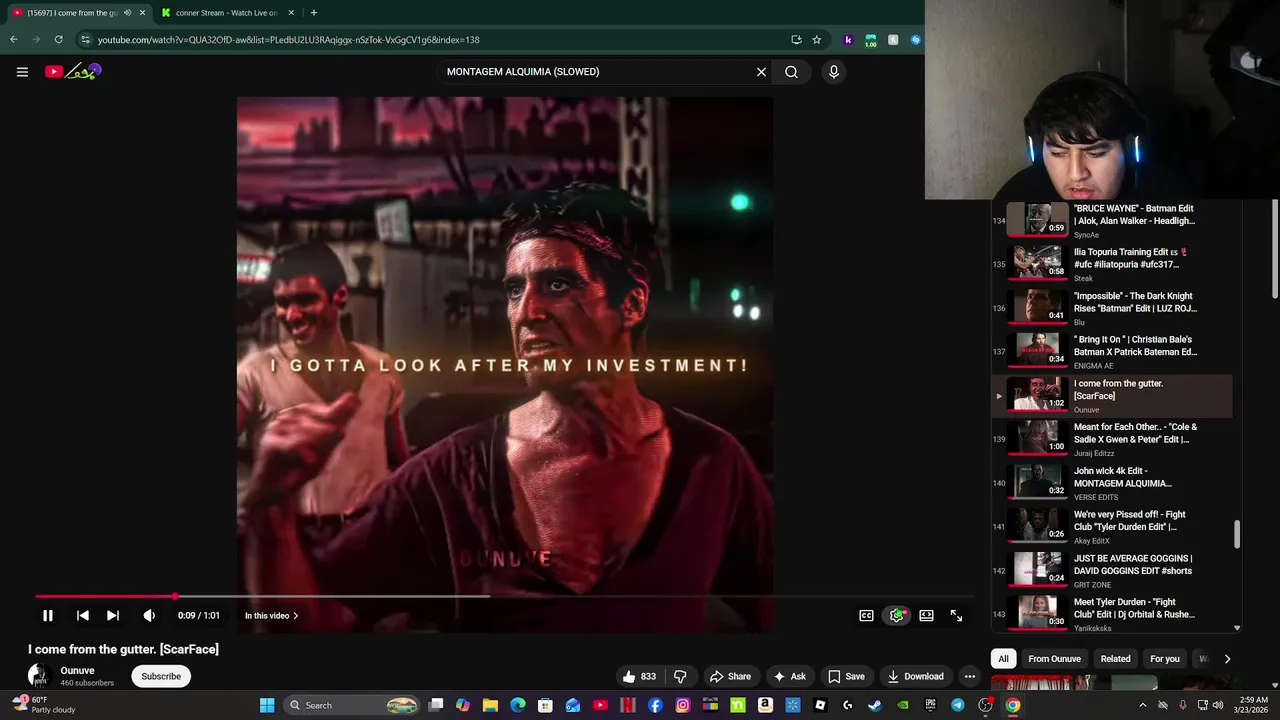Screen dimensions: 1280x720
Task: Open Instagram from the taskbar
Action: pyautogui.click(x=683, y=705)
